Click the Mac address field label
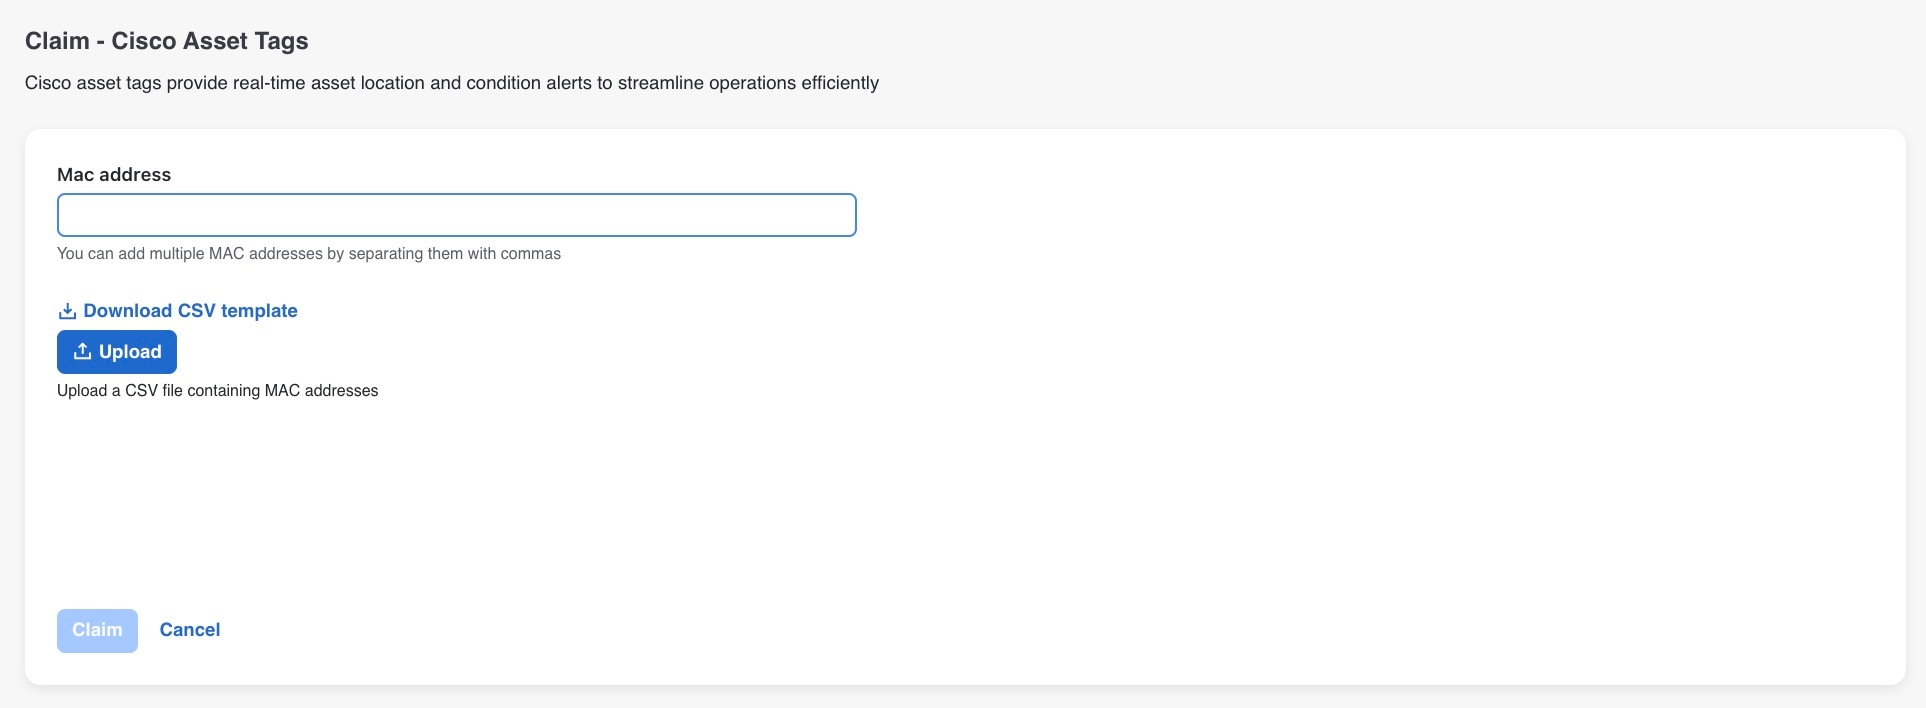This screenshot has height=708, width=1926. (114, 175)
